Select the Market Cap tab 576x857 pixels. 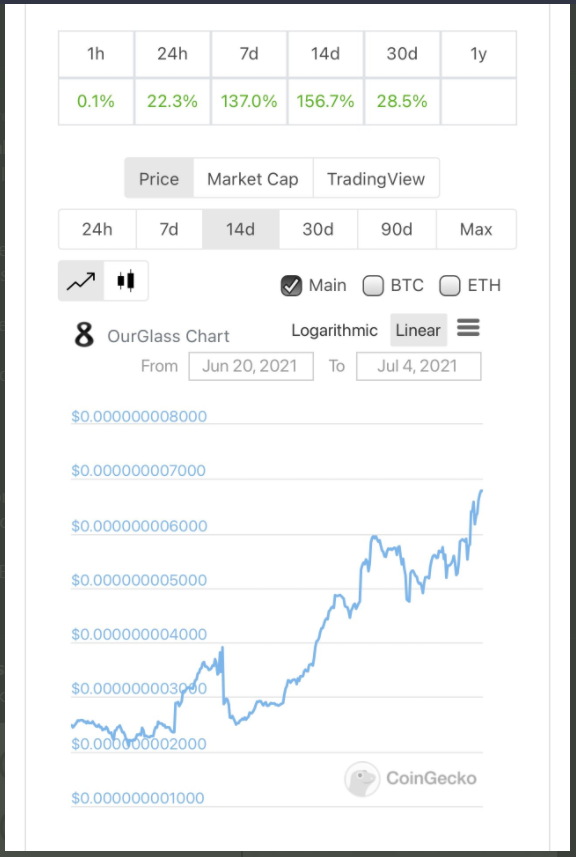pyautogui.click(x=253, y=178)
